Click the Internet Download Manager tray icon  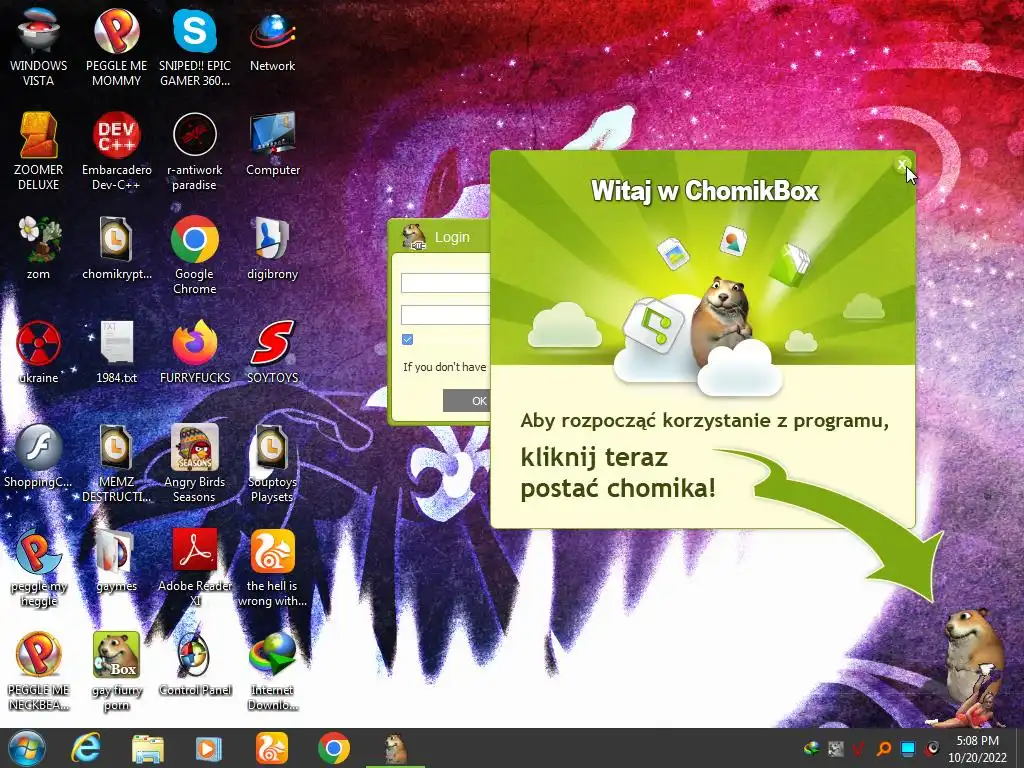[x=812, y=748]
